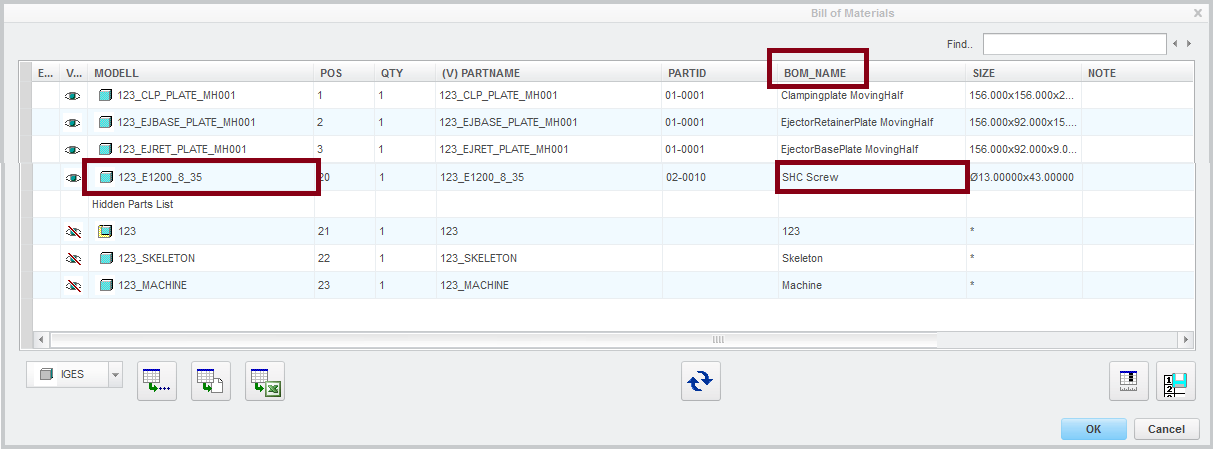The image size is (1213, 449).
Task: Open the table column settings icon
Action: (1128, 381)
